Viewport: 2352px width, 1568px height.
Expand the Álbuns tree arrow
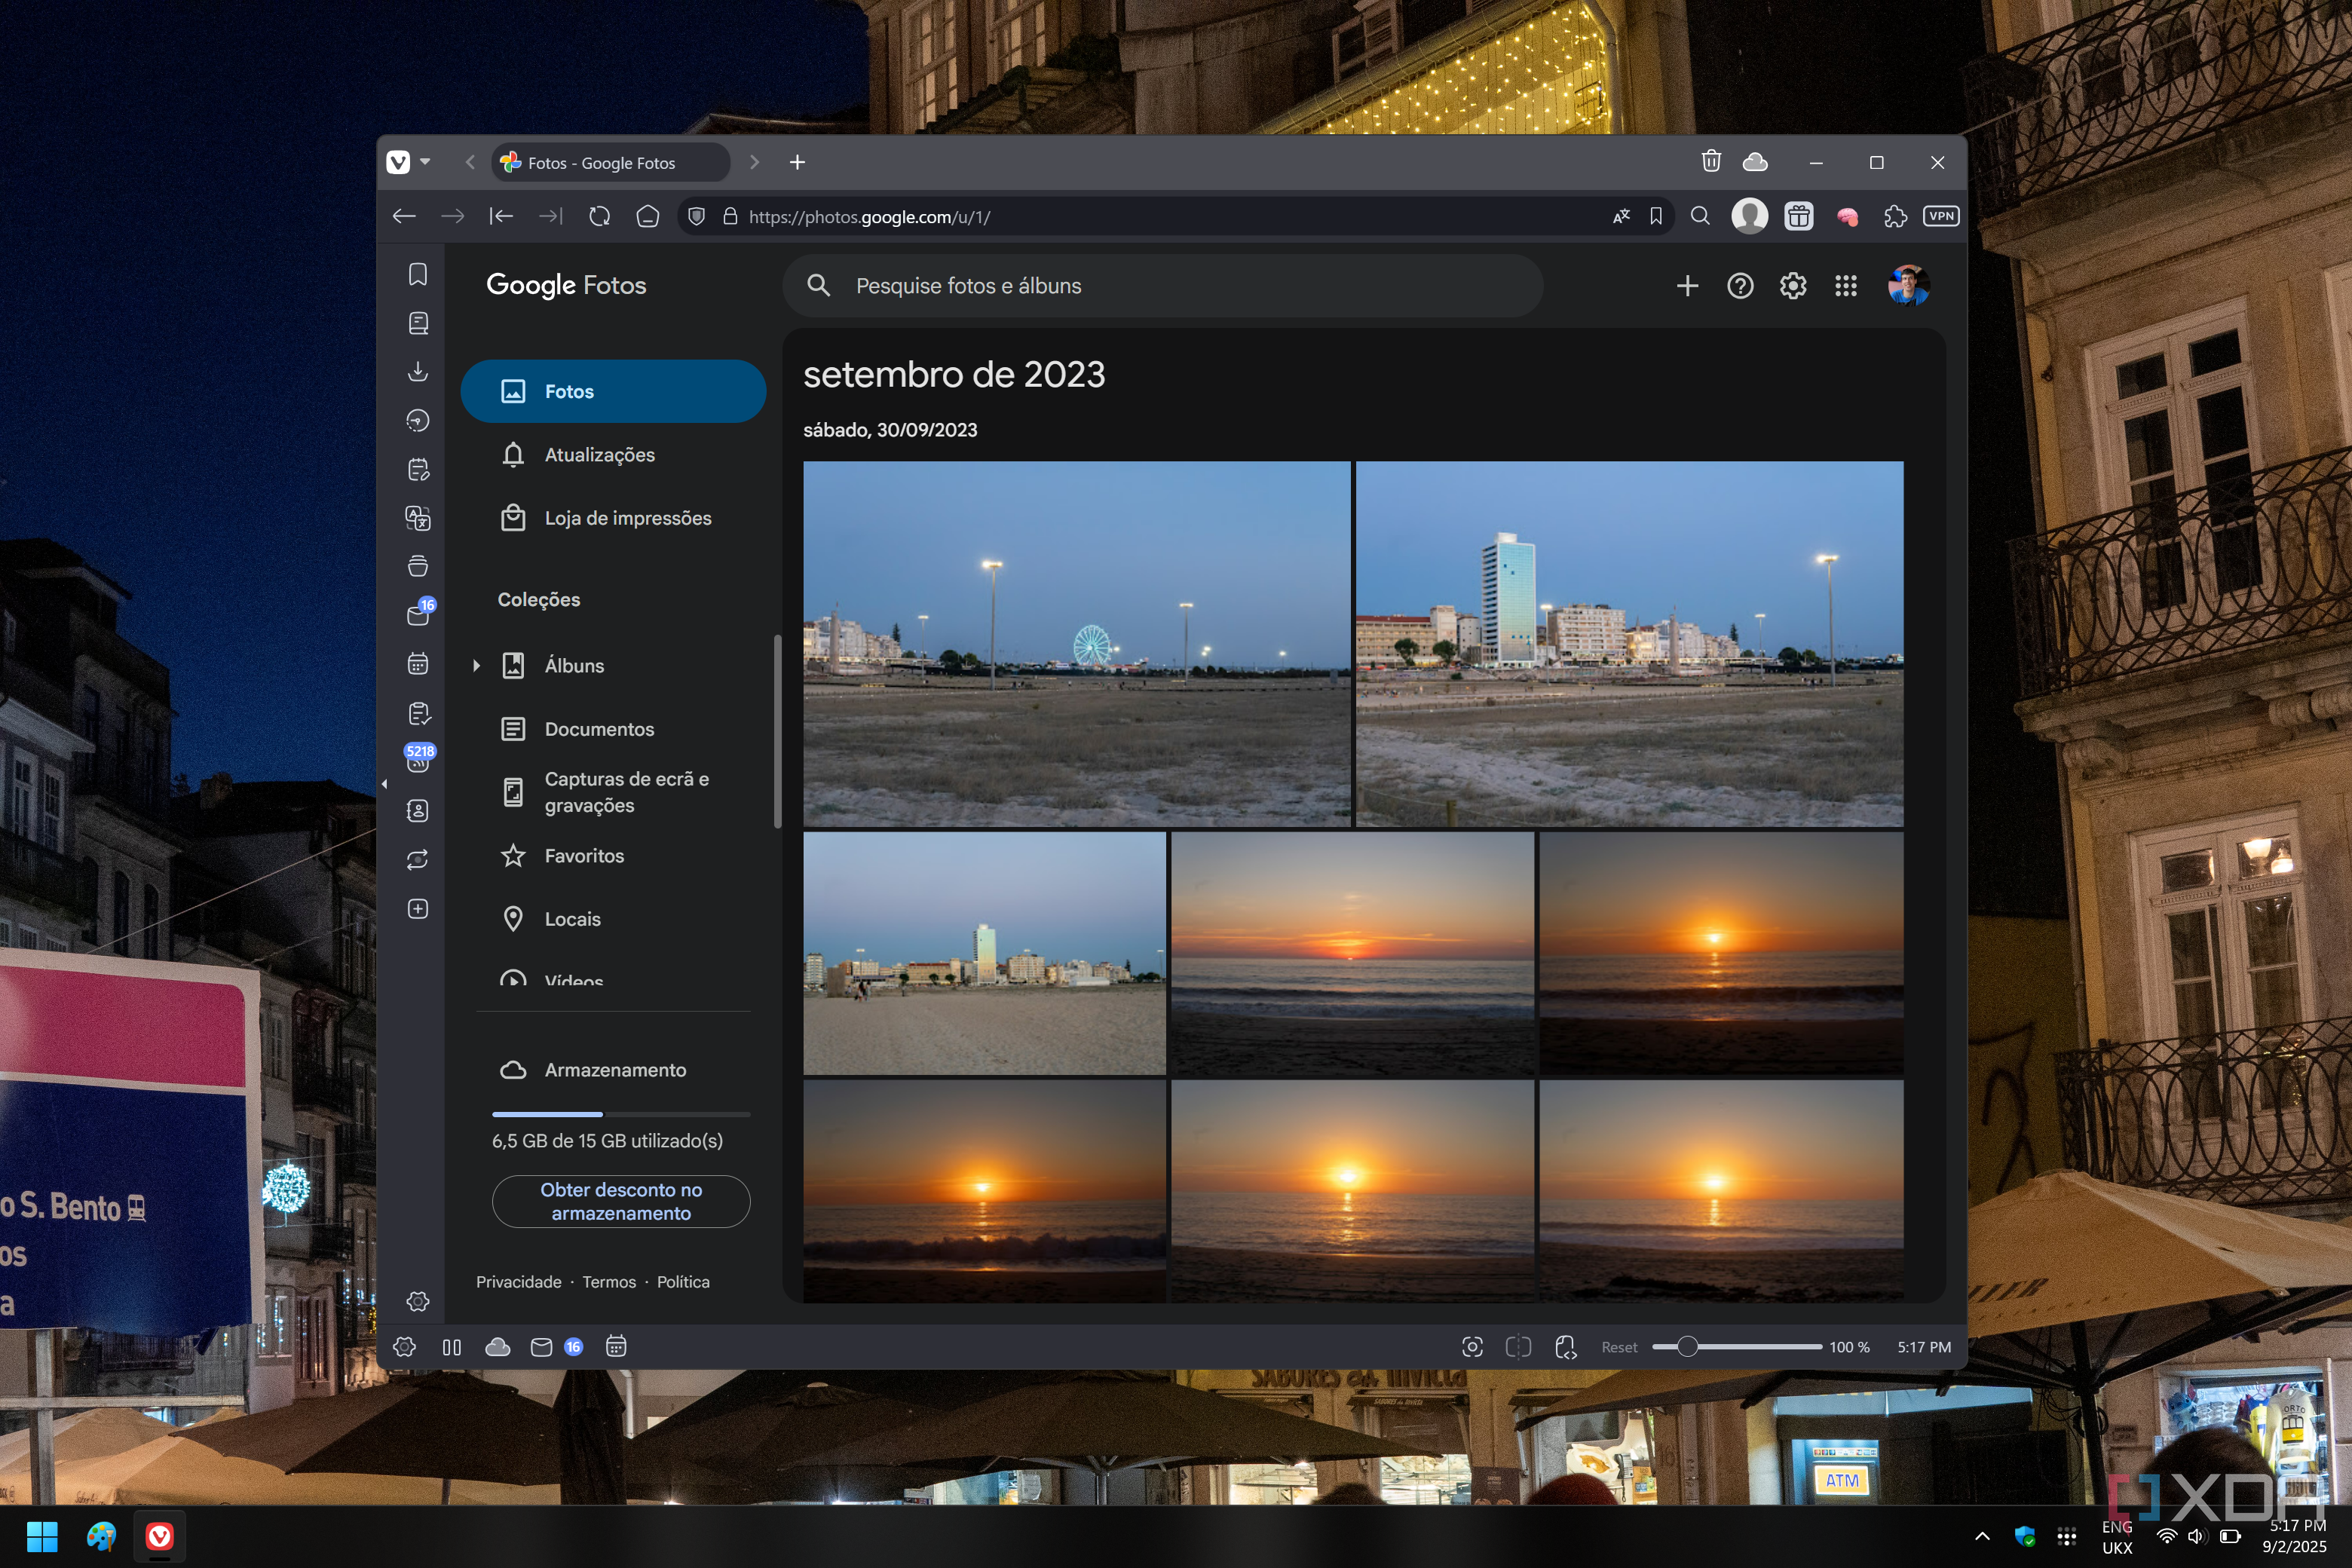point(476,665)
